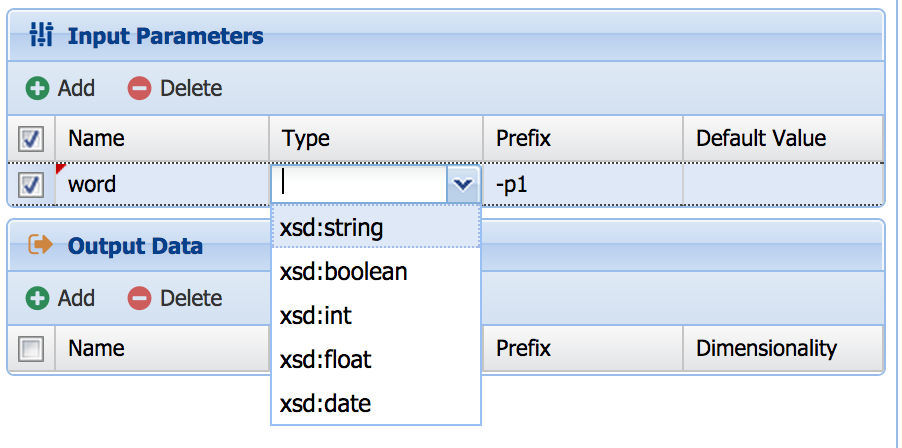Collapse the Type combo box dropdown arrow

click(x=461, y=184)
